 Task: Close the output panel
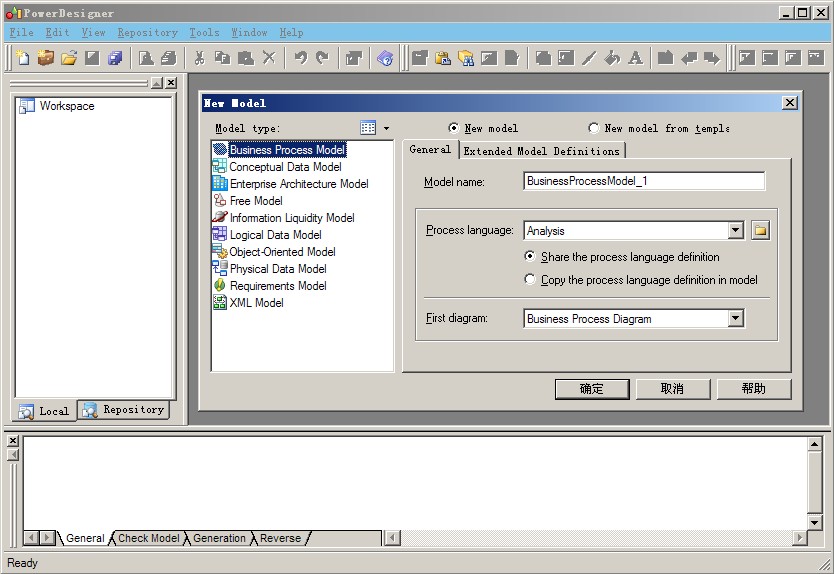click(x=13, y=440)
